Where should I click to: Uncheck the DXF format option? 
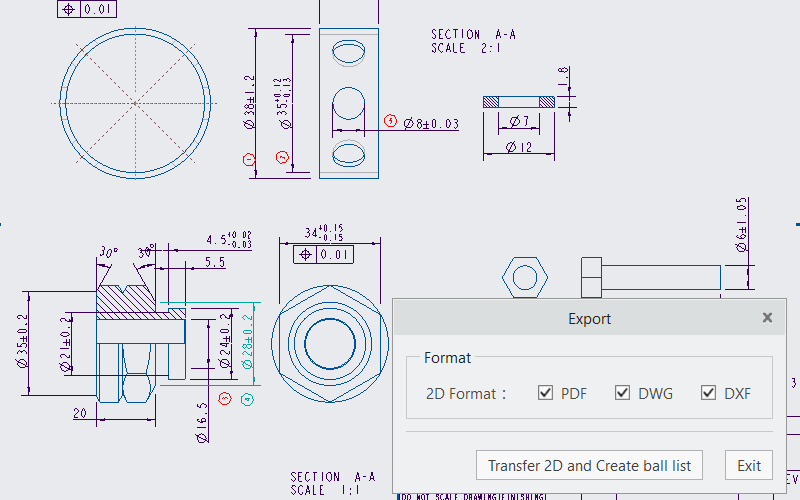[709, 393]
